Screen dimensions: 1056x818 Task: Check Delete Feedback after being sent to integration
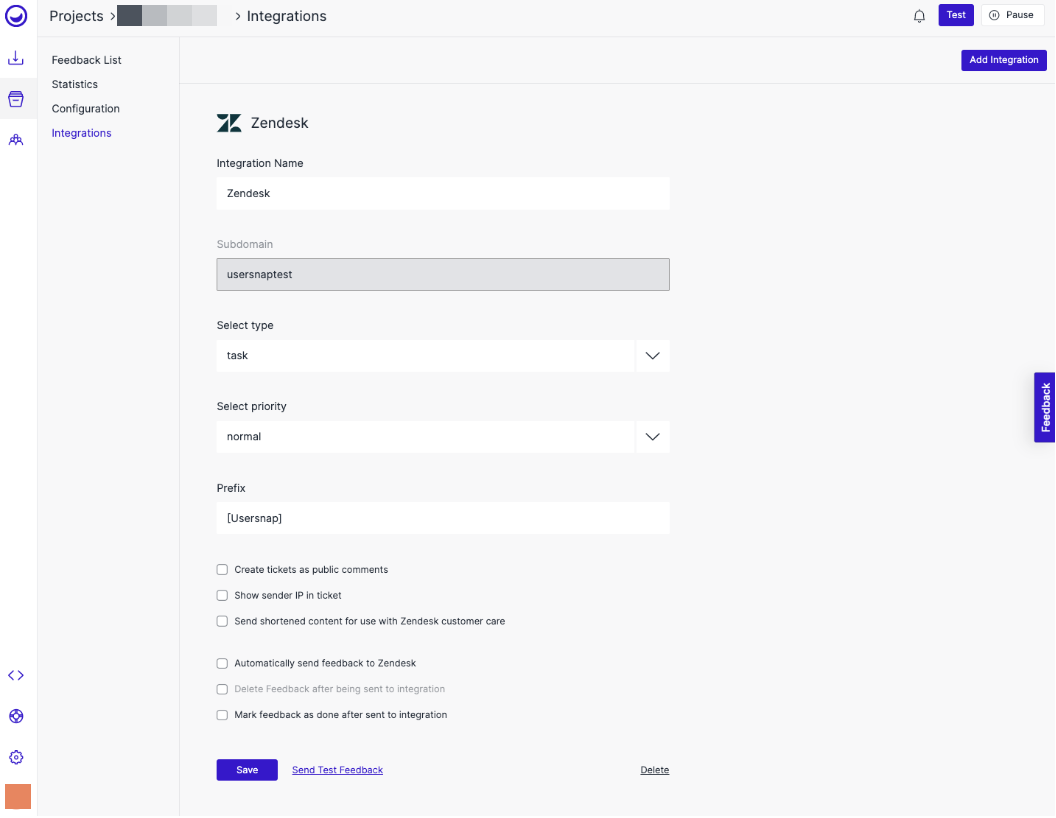222,689
